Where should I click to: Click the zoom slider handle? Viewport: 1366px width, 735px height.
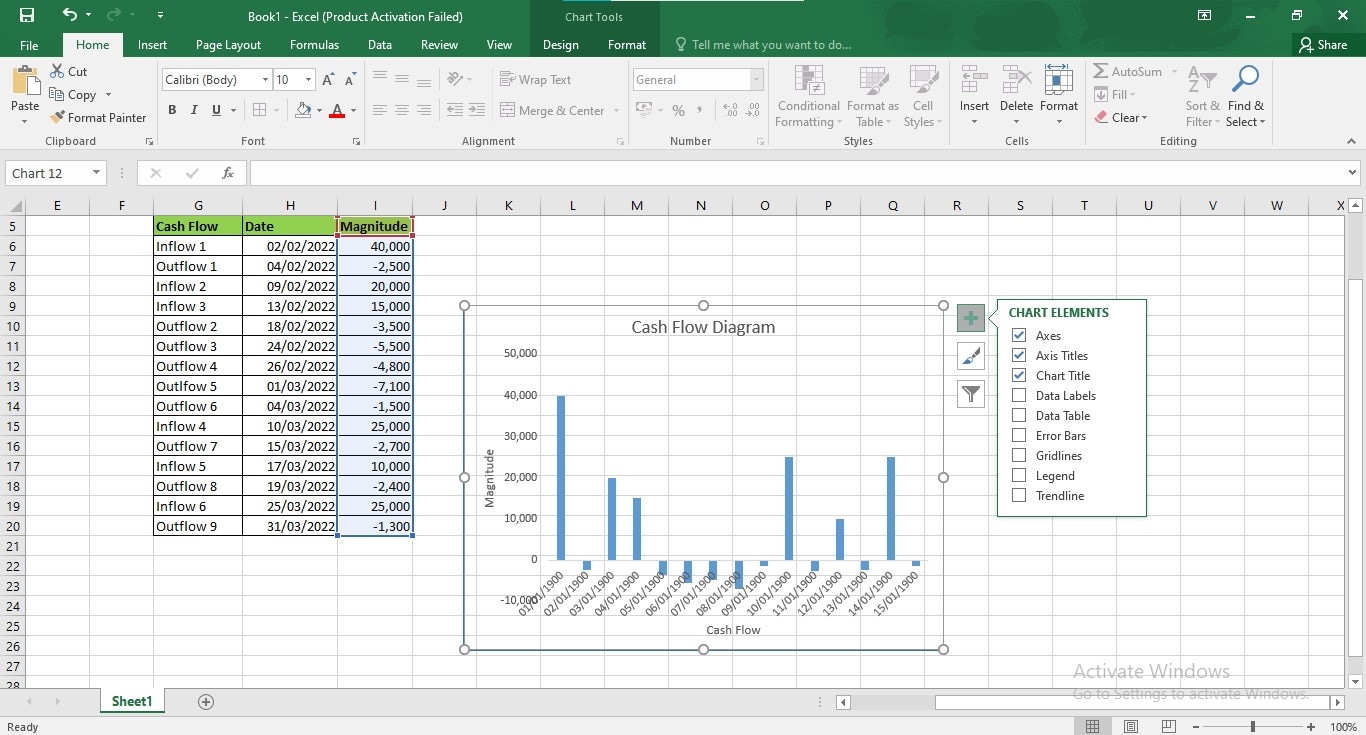click(x=1253, y=726)
